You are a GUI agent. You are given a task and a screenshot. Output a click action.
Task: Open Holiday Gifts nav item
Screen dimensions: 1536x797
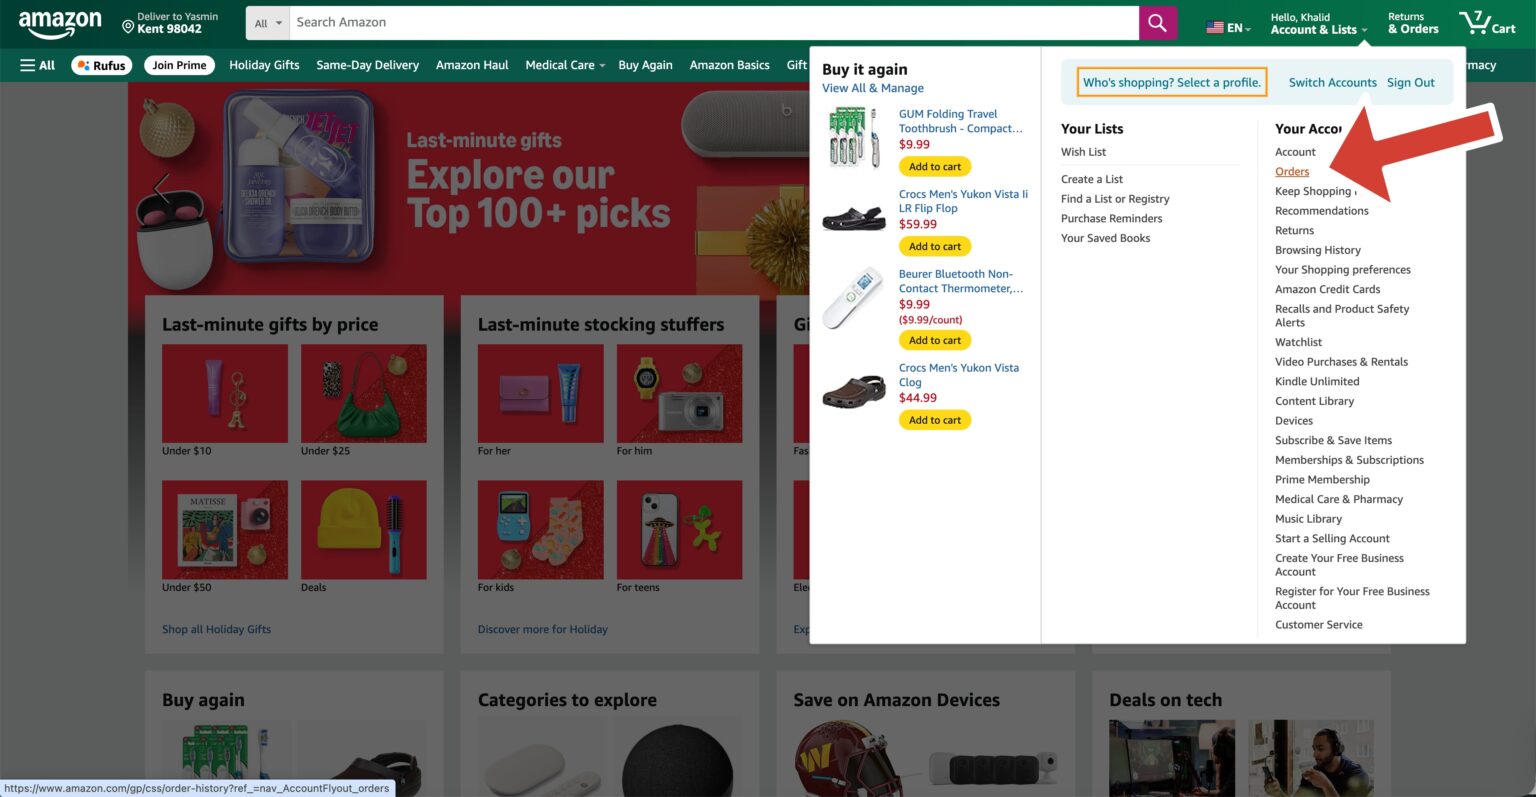[x=264, y=65]
